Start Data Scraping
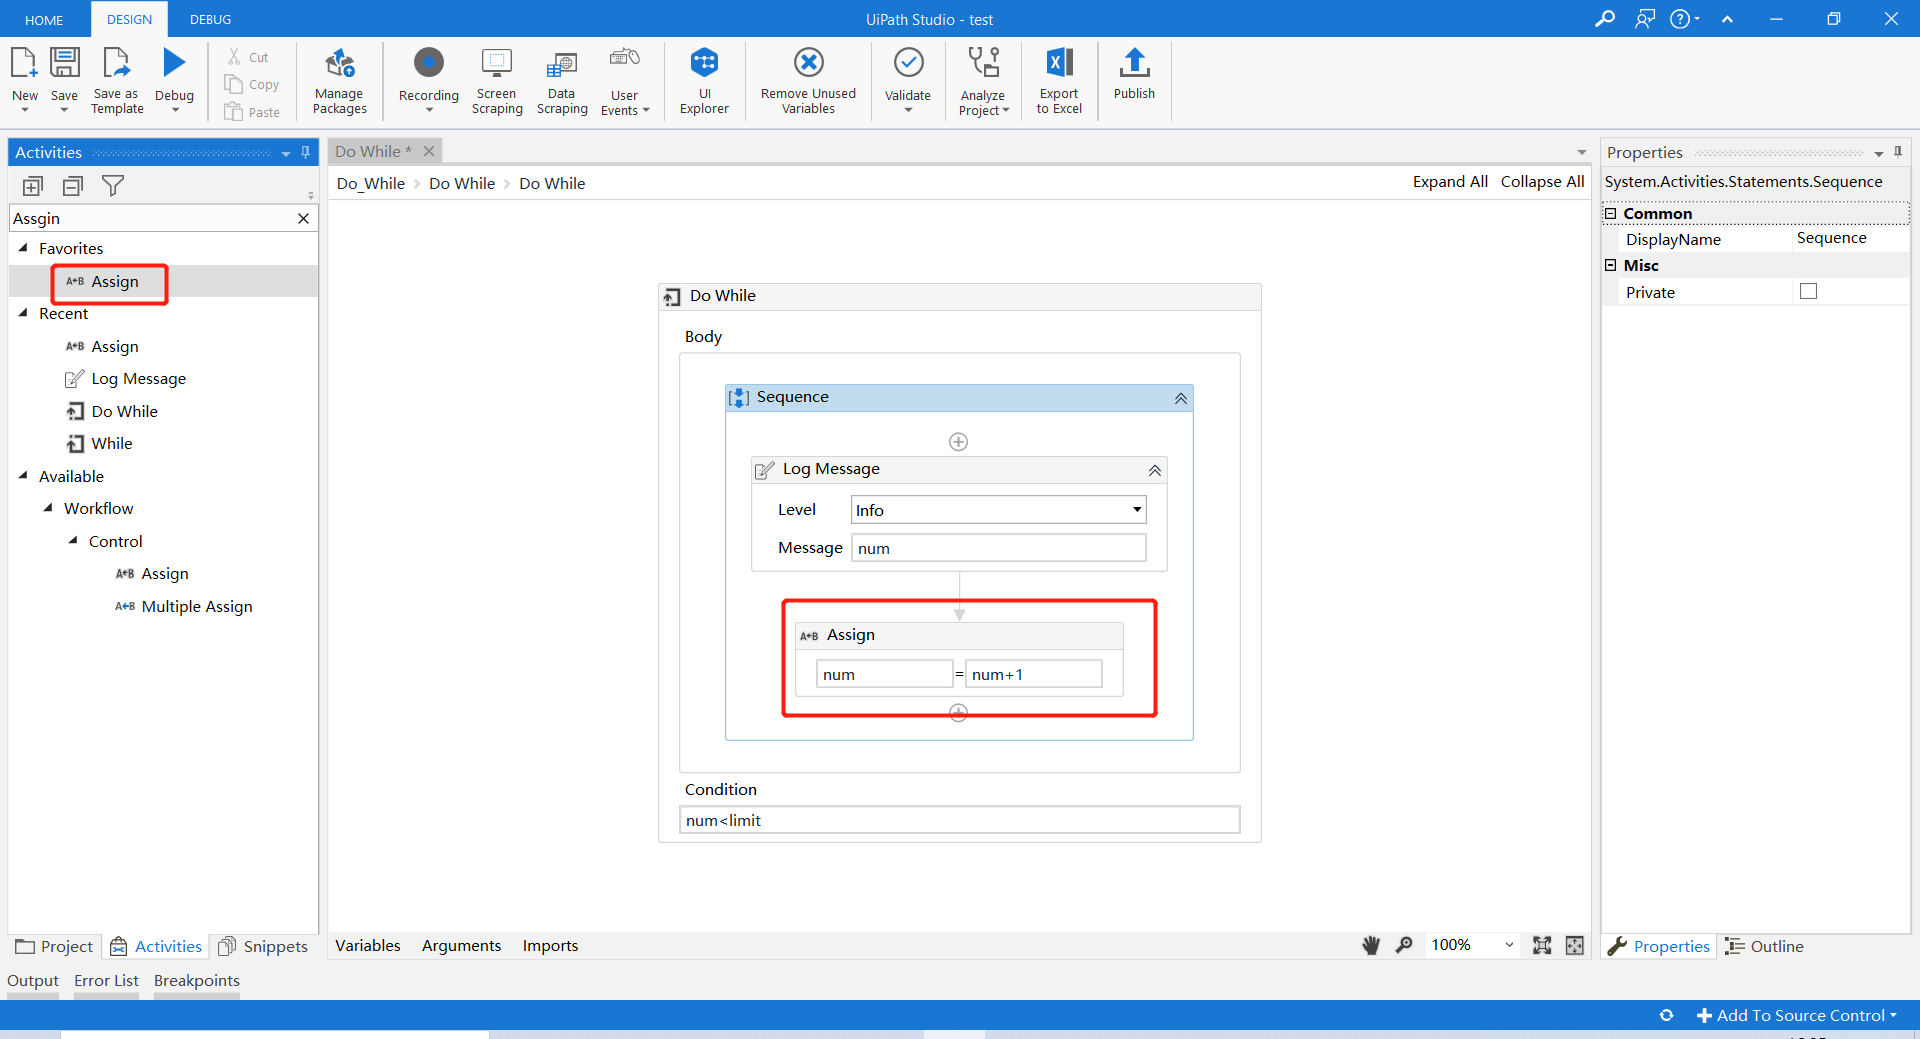Screen dimensions: 1920x1039 pos(561,81)
